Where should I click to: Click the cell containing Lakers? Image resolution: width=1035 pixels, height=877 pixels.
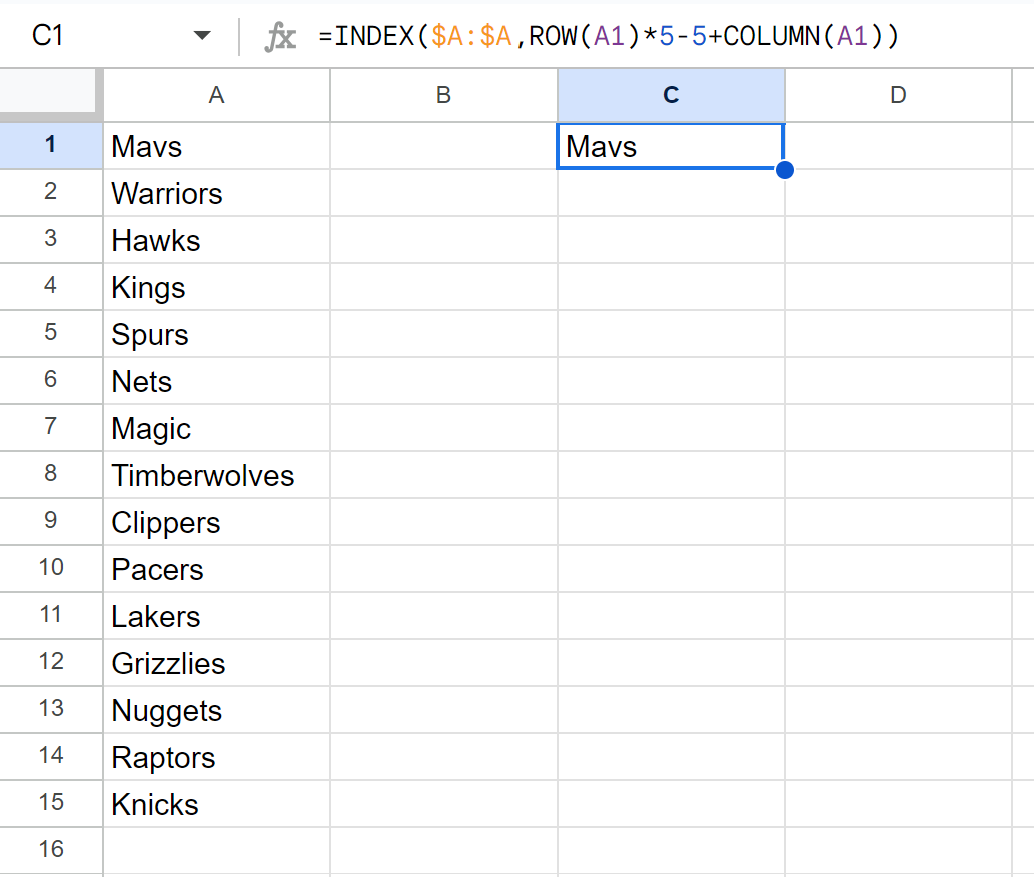[217, 615]
